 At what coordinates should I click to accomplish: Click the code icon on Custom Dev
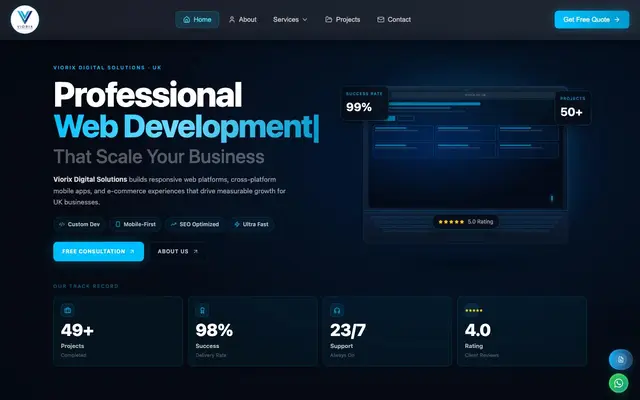point(62,224)
